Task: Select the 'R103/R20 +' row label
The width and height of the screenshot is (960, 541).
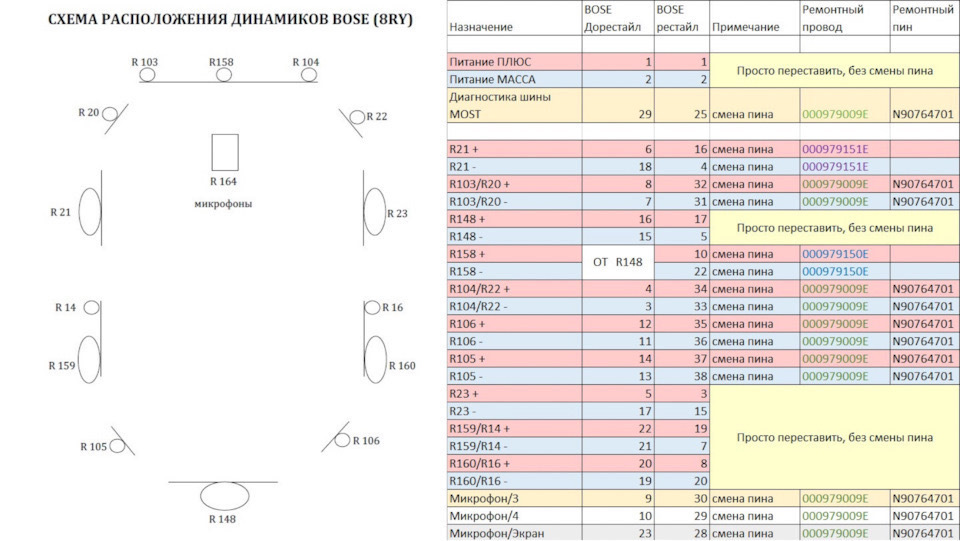Action: pyautogui.click(x=479, y=184)
